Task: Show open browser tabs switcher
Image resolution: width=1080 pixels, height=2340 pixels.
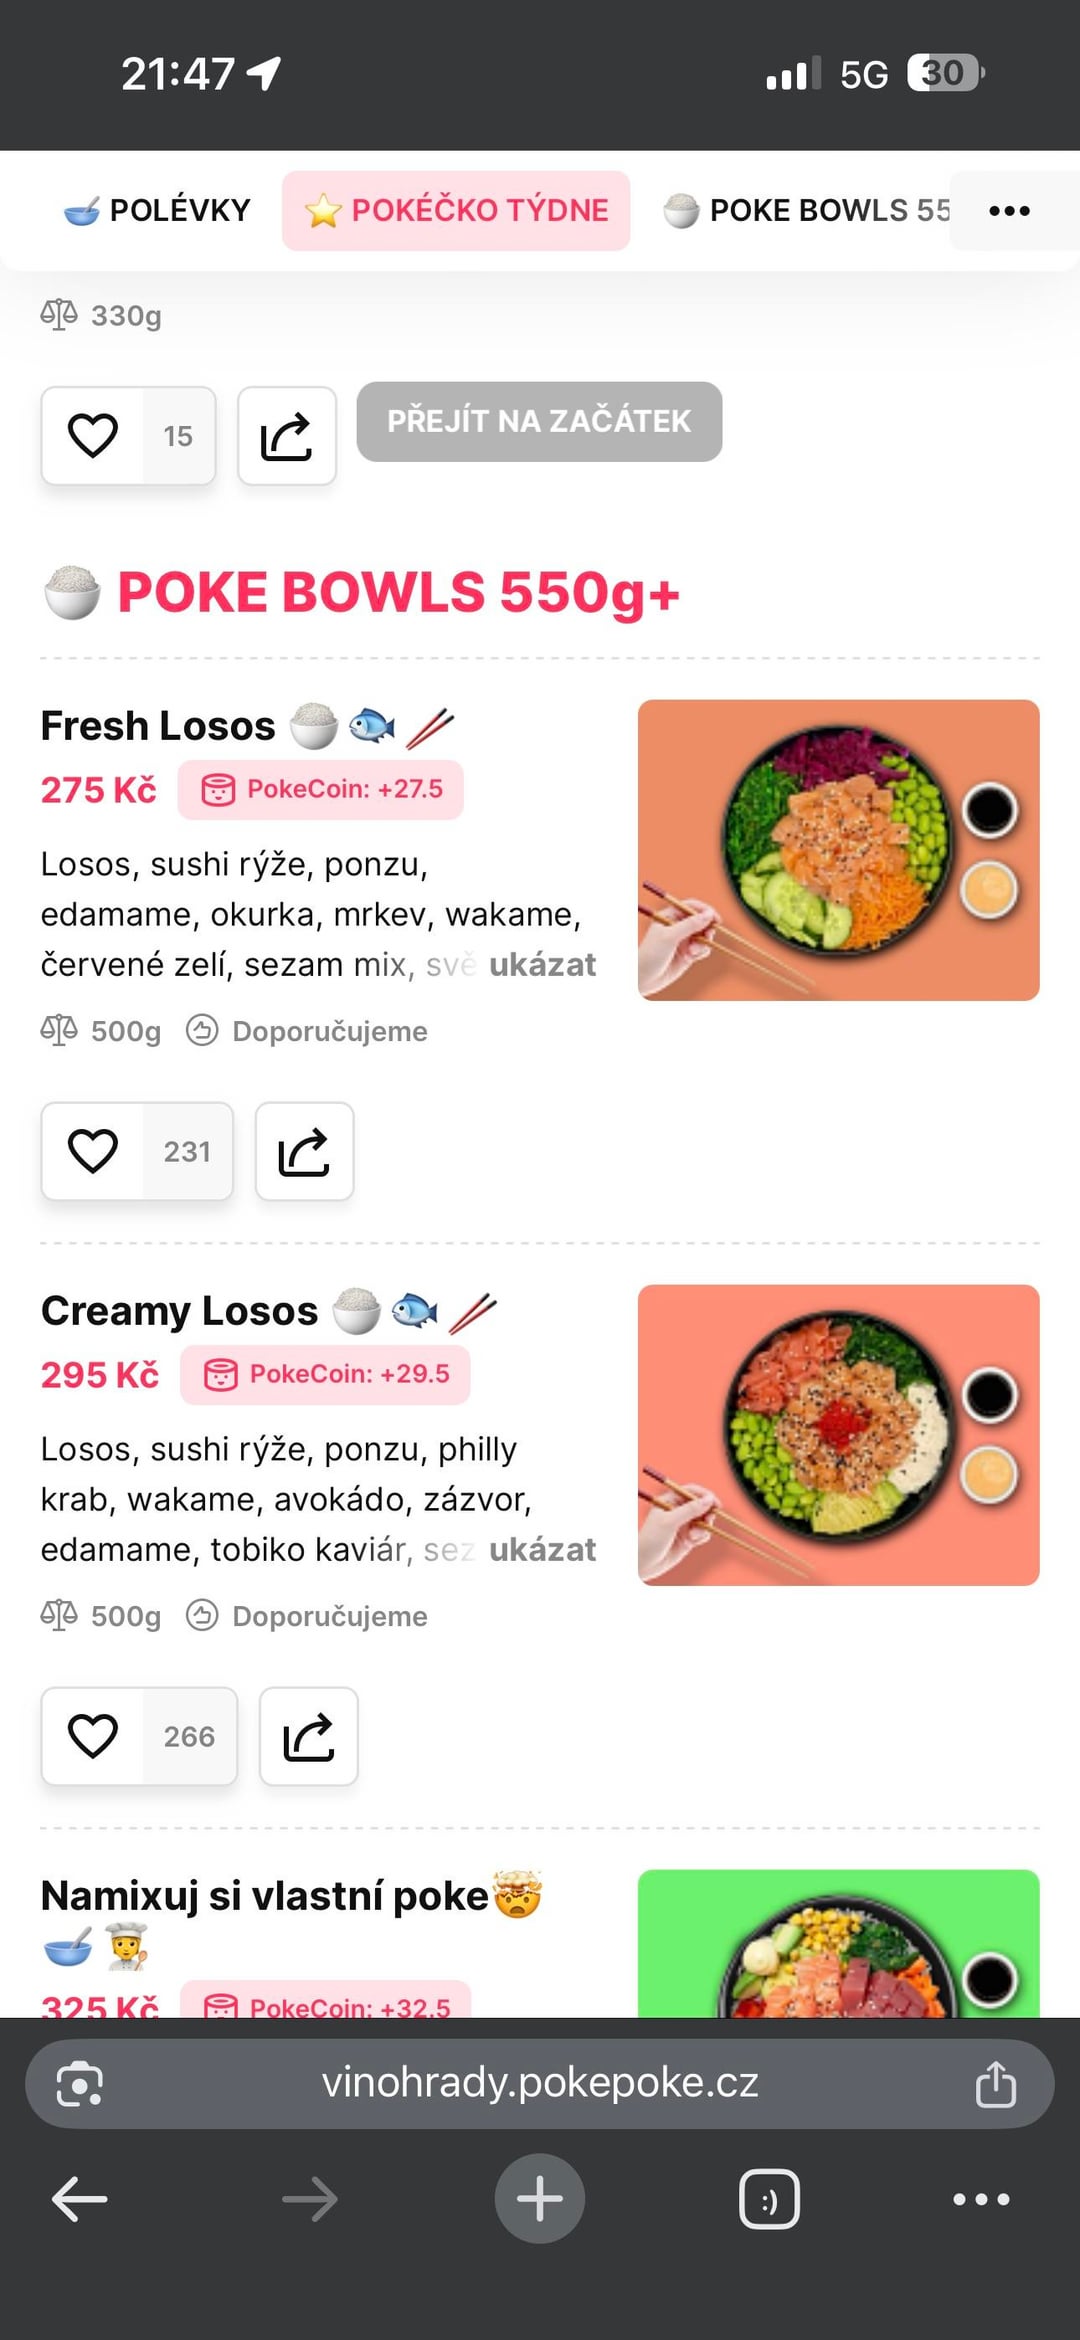Action: (769, 2199)
